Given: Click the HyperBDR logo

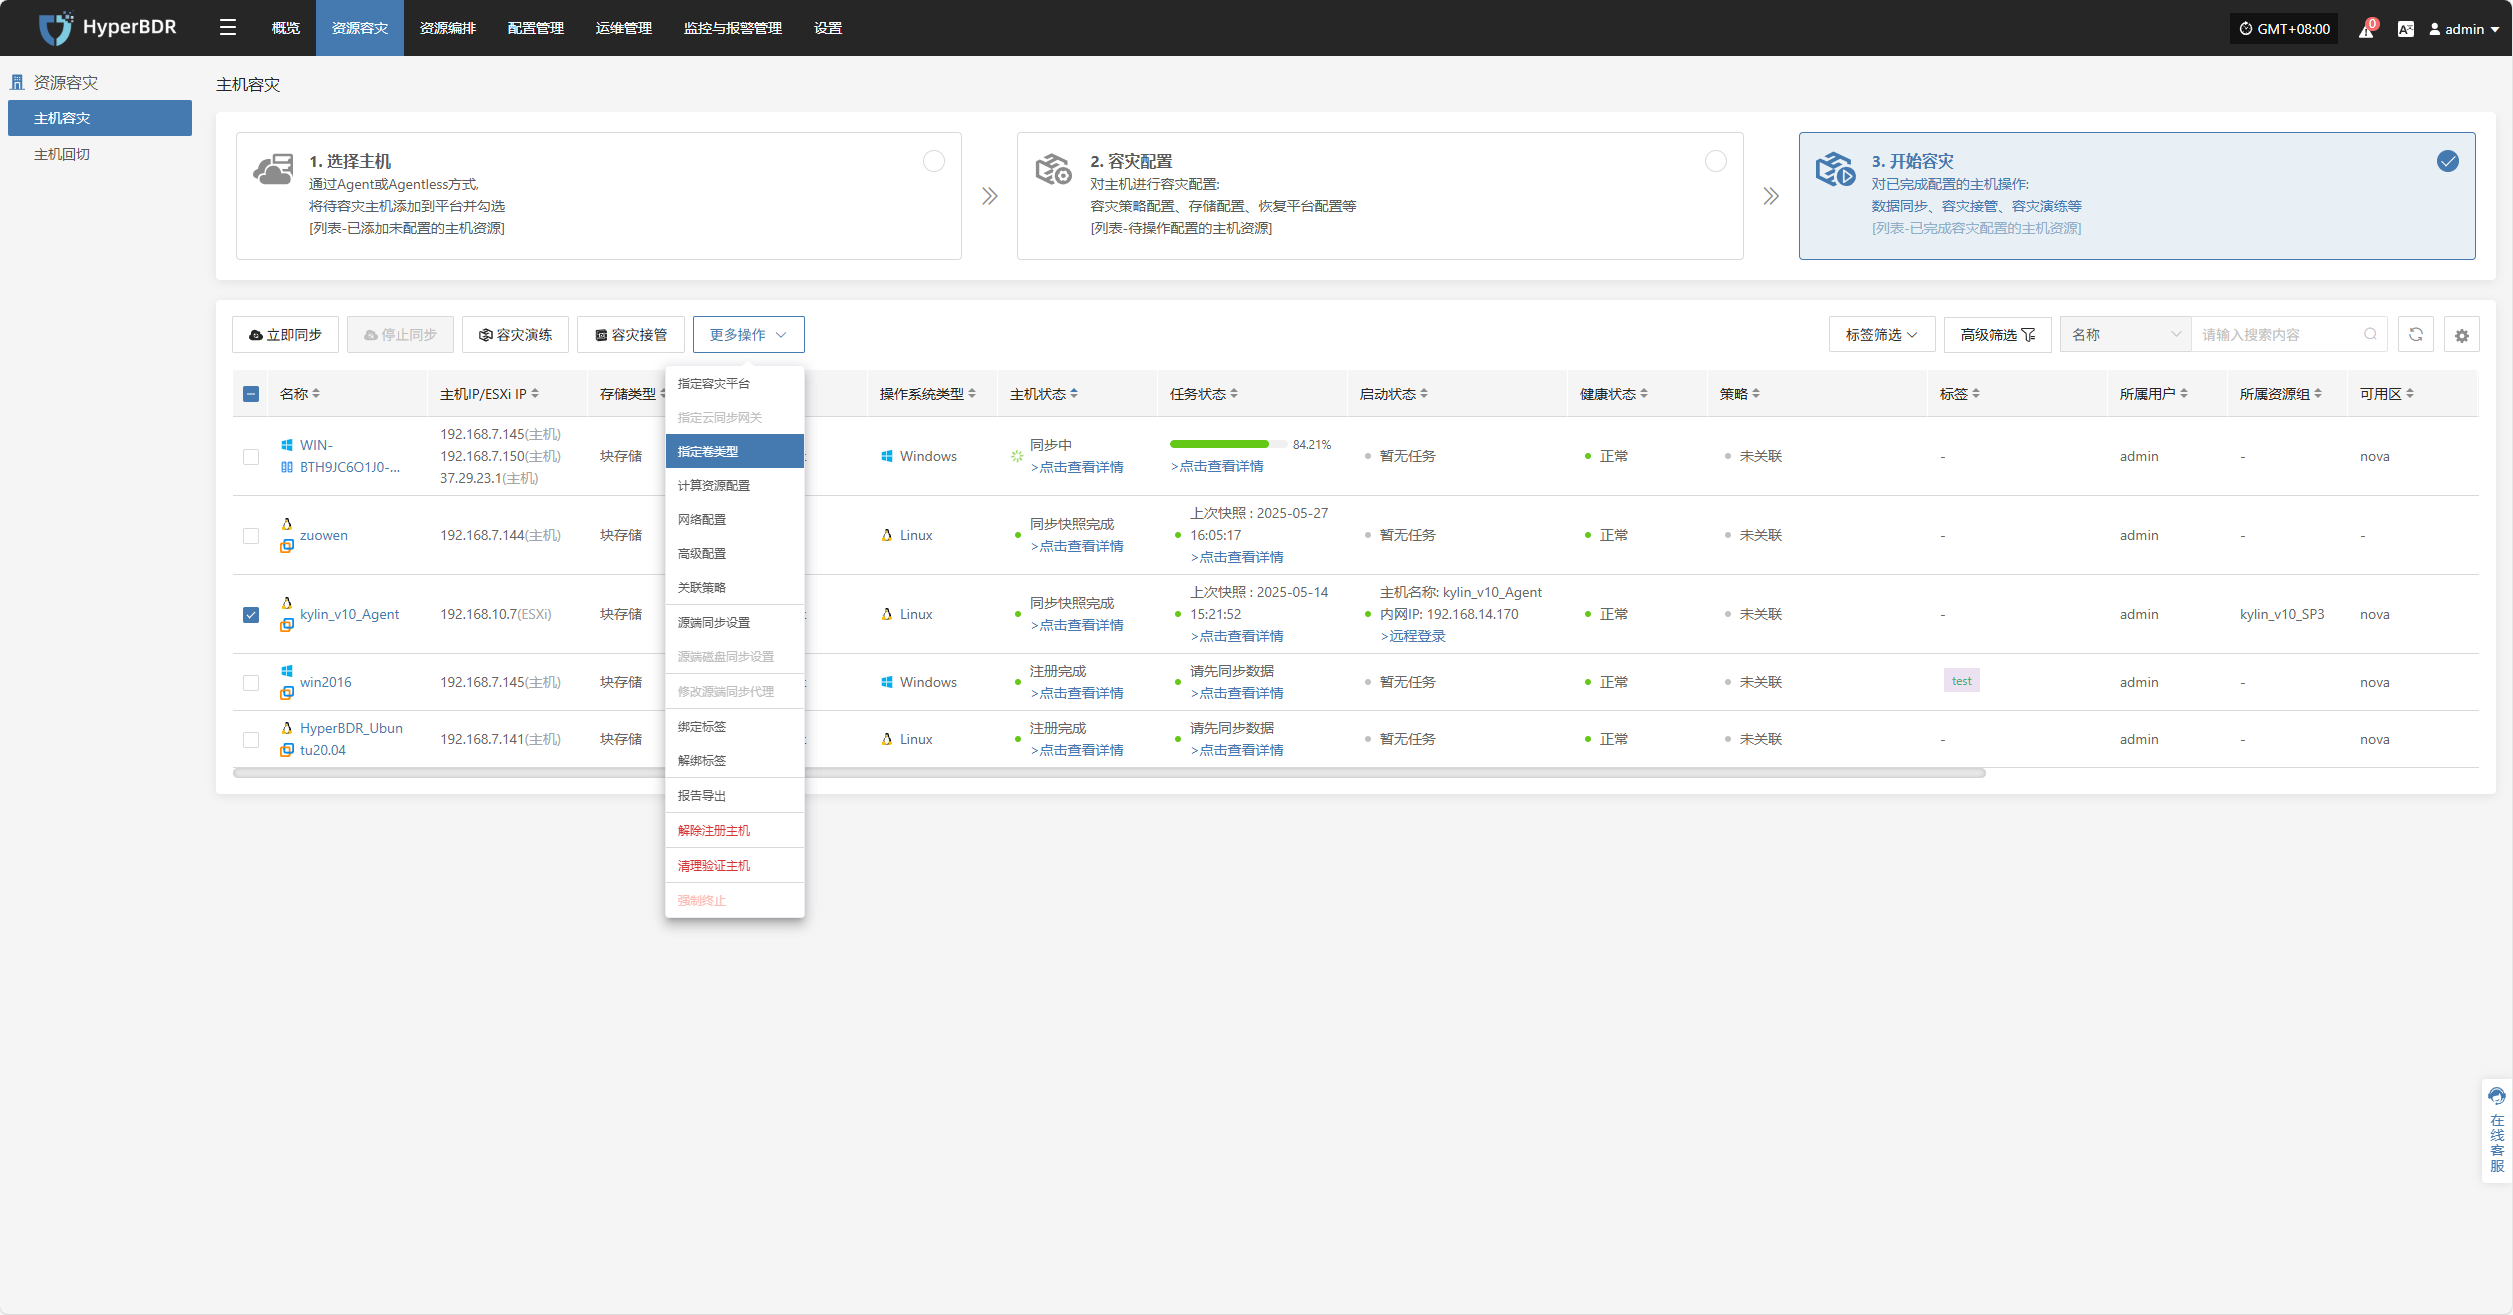Looking at the screenshot, I should [107, 28].
